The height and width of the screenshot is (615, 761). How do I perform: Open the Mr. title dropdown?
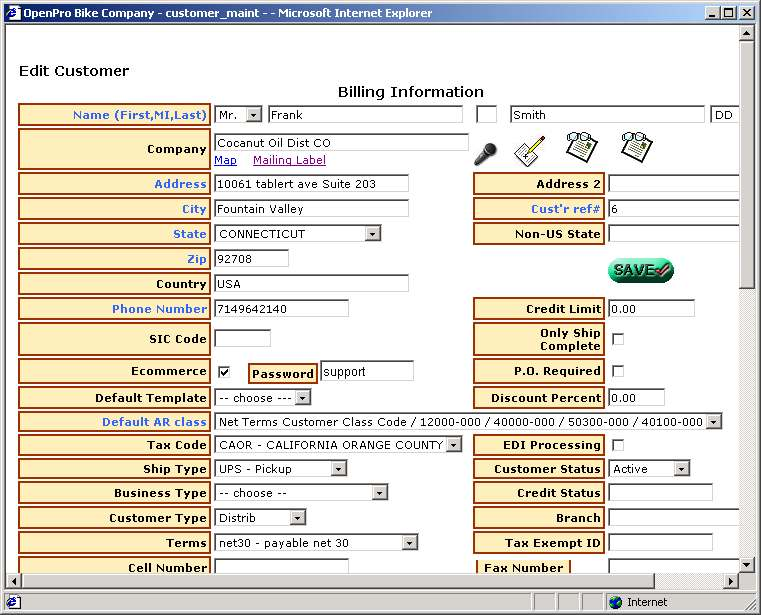pos(253,115)
